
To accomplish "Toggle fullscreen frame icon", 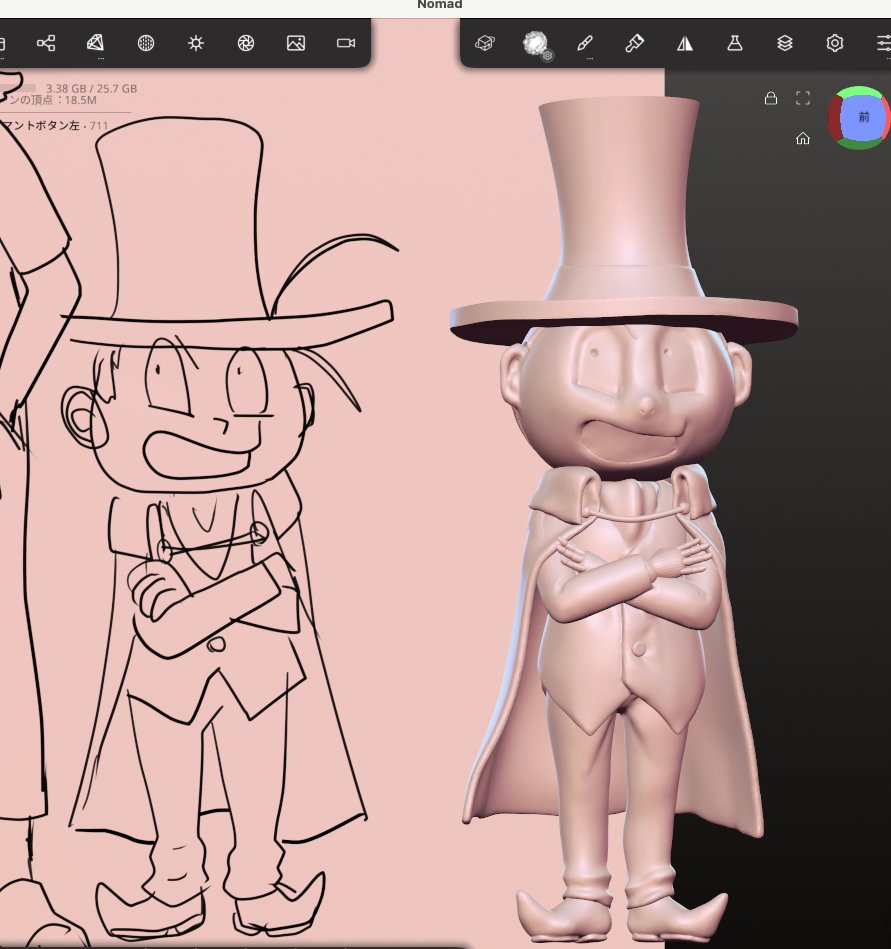I will [803, 98].
